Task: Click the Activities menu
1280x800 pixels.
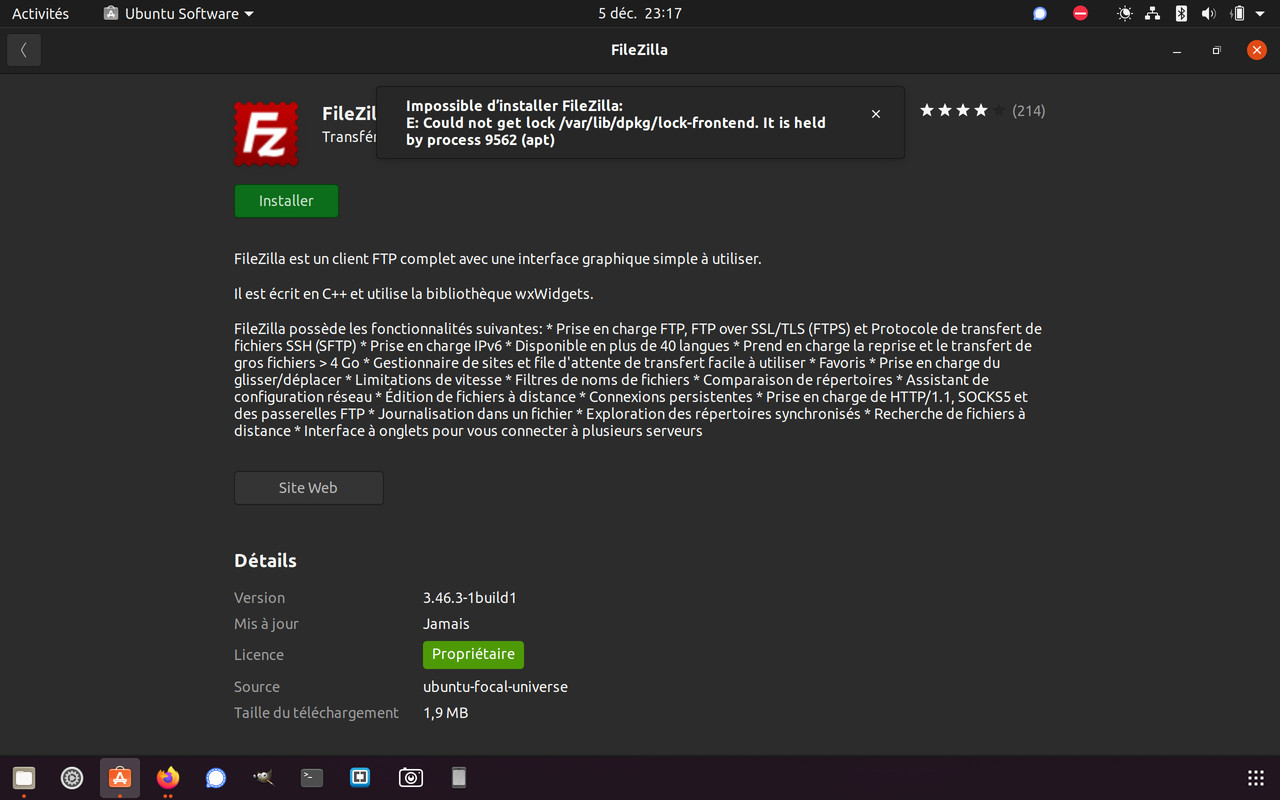Action: pos(40,13)
